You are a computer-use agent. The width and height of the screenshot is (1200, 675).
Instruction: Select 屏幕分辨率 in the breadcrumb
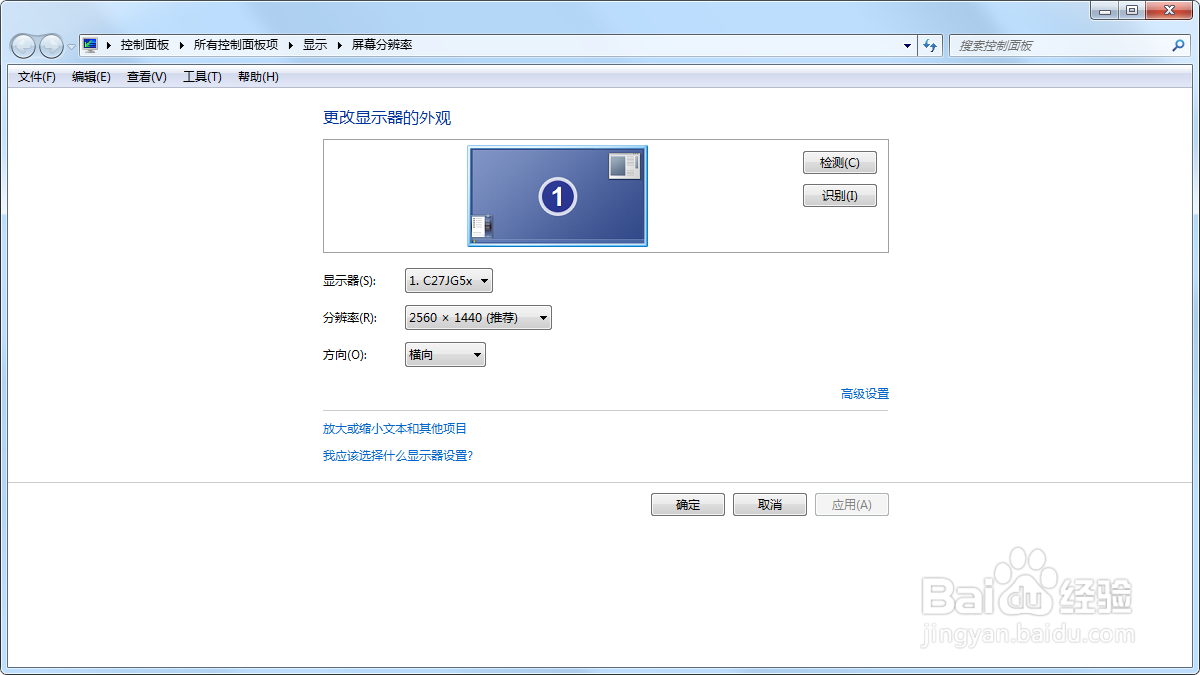coord(382,45)
